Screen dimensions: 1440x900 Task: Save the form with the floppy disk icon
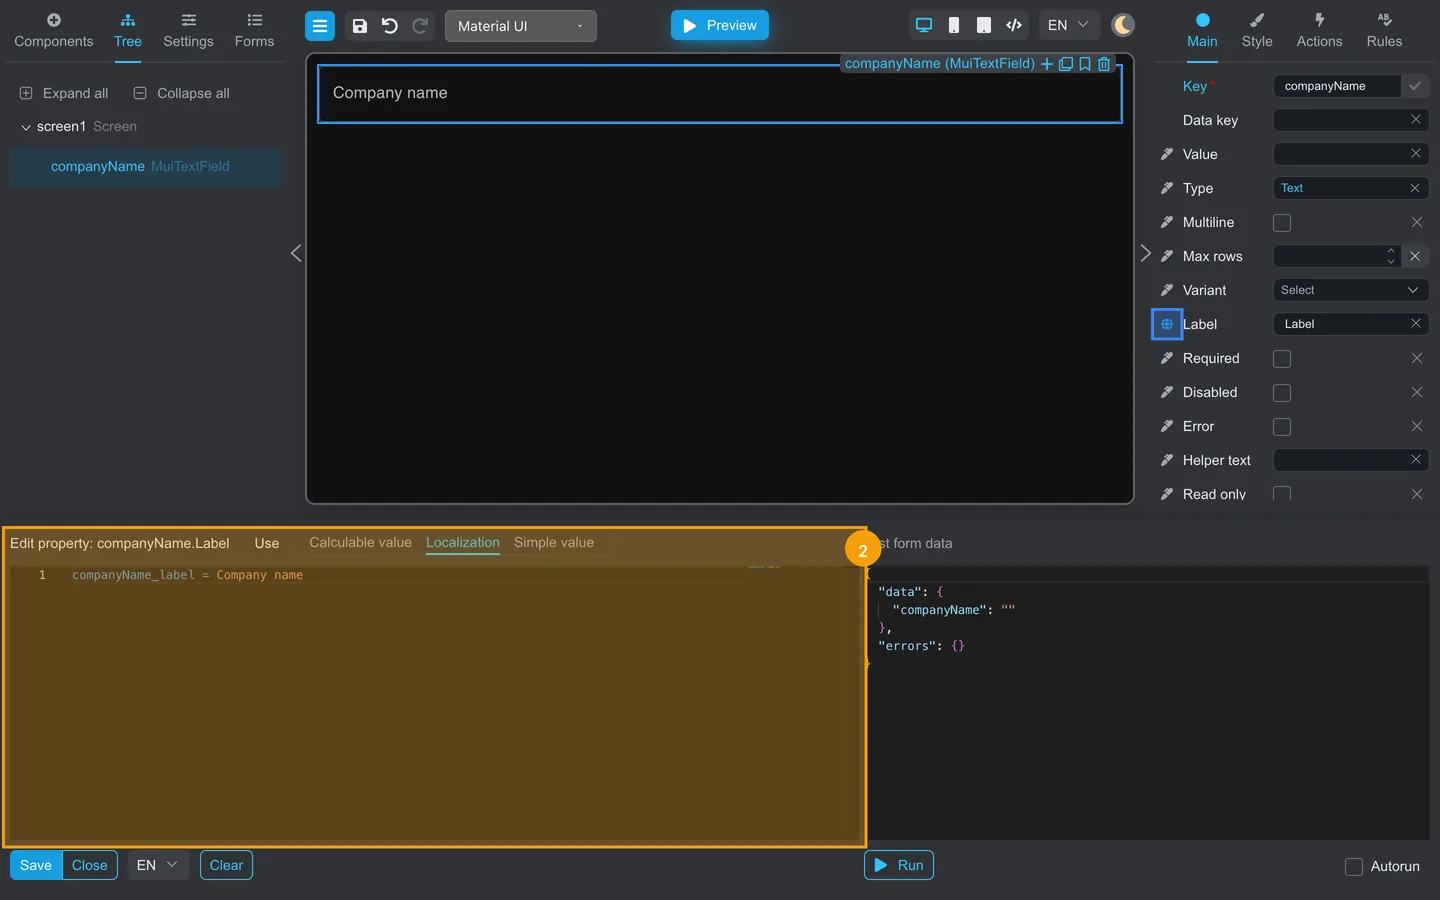point(360,26)
